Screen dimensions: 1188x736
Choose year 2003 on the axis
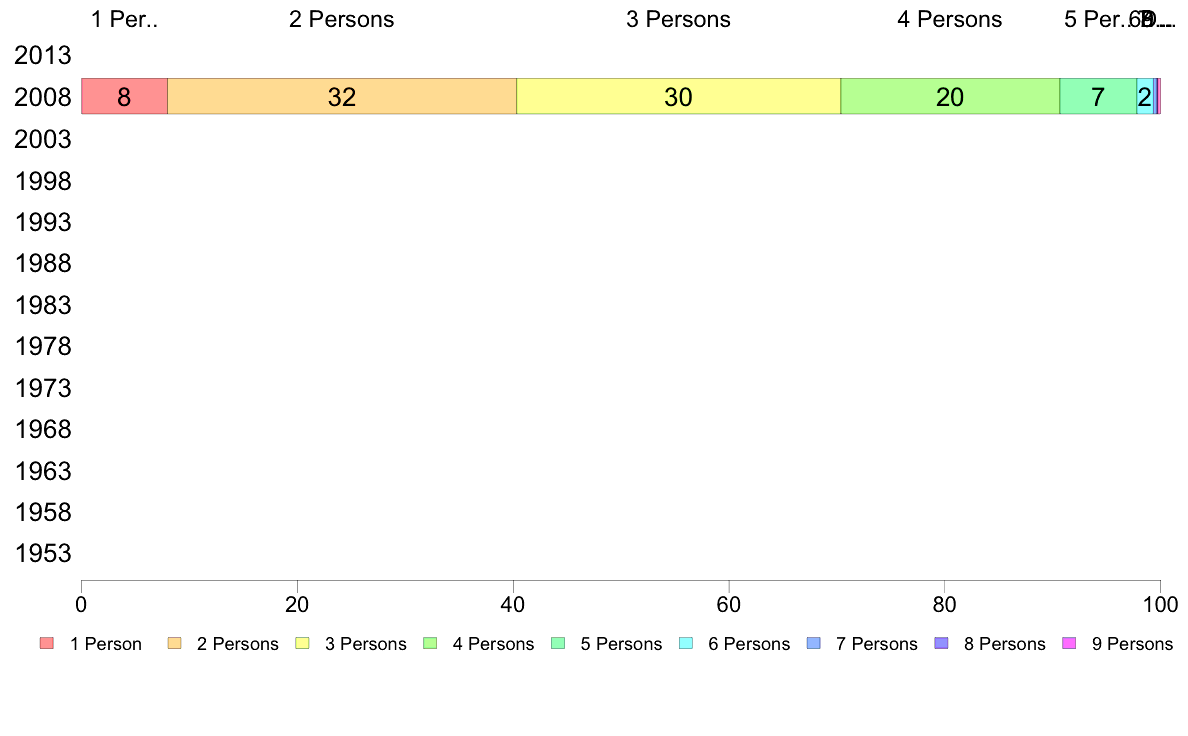point(43,139)
